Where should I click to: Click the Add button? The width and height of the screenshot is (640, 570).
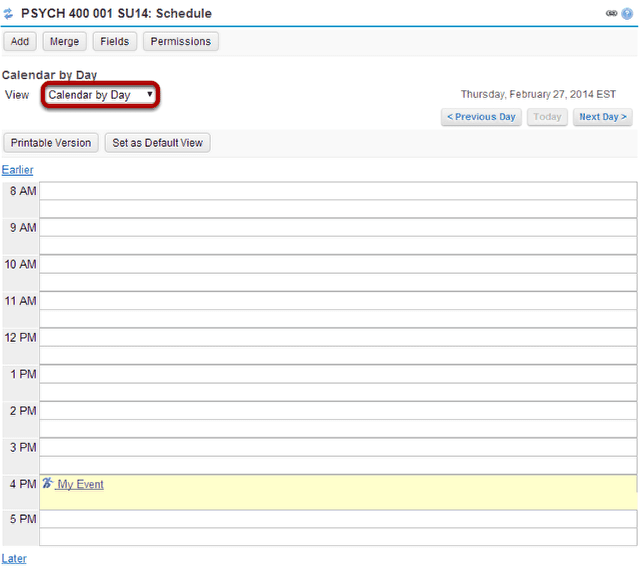[x=20, y=41]
